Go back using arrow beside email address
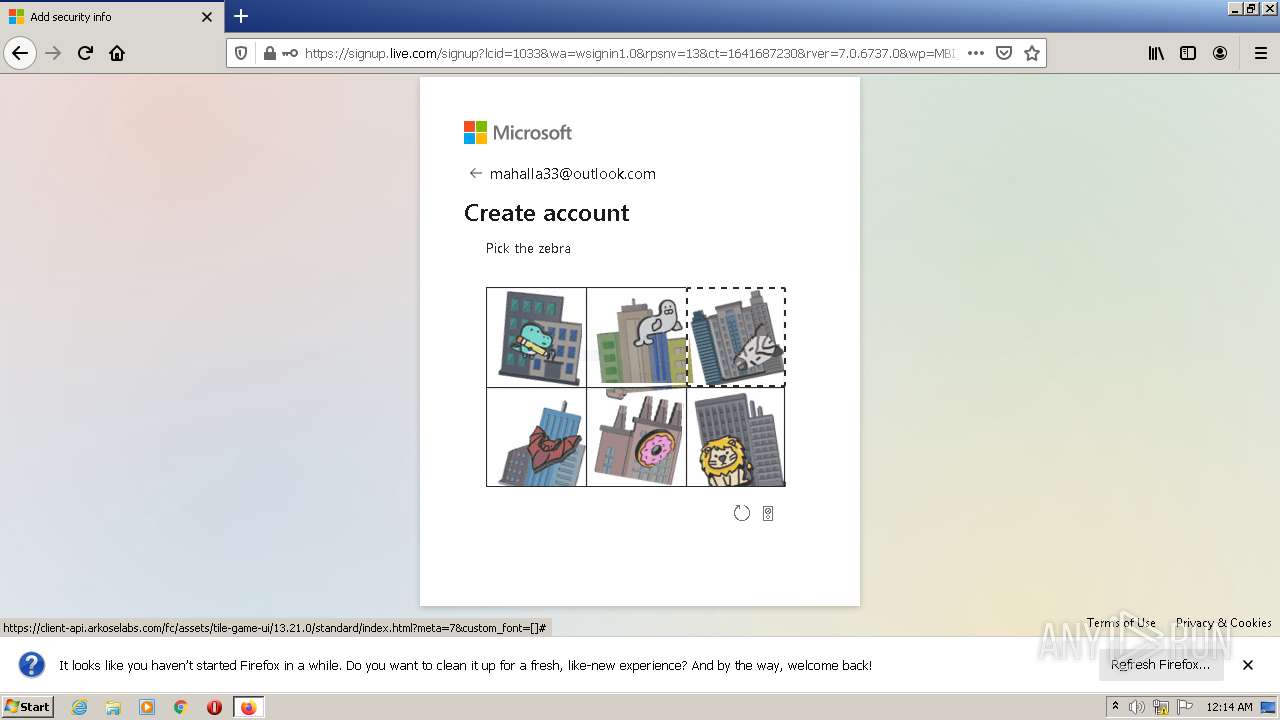The width and height of the screenshot is (1280, 720). [475, 173]
